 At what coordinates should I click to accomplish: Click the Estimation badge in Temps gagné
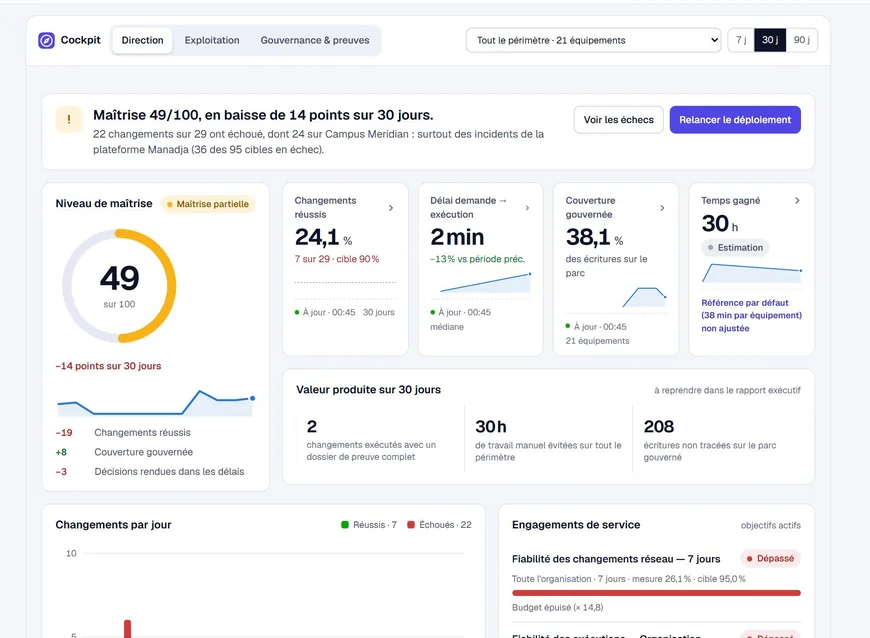tap(735, 247)
